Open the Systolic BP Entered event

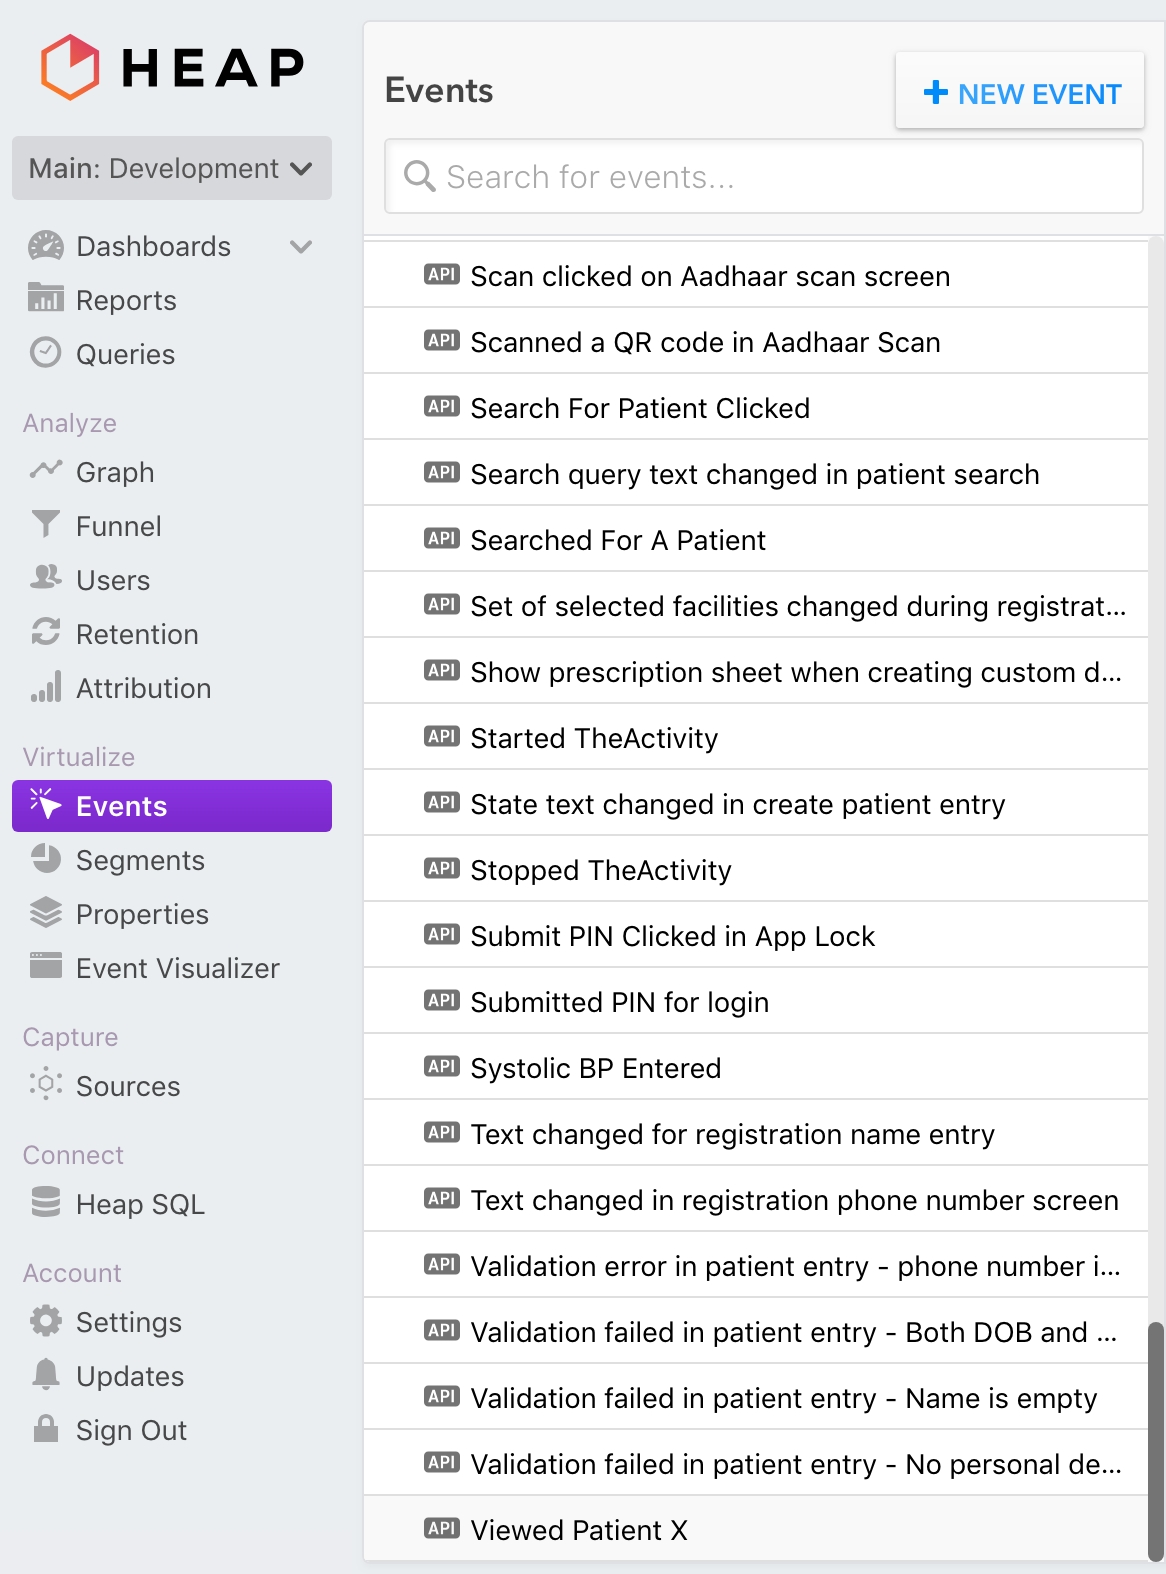596,1068
